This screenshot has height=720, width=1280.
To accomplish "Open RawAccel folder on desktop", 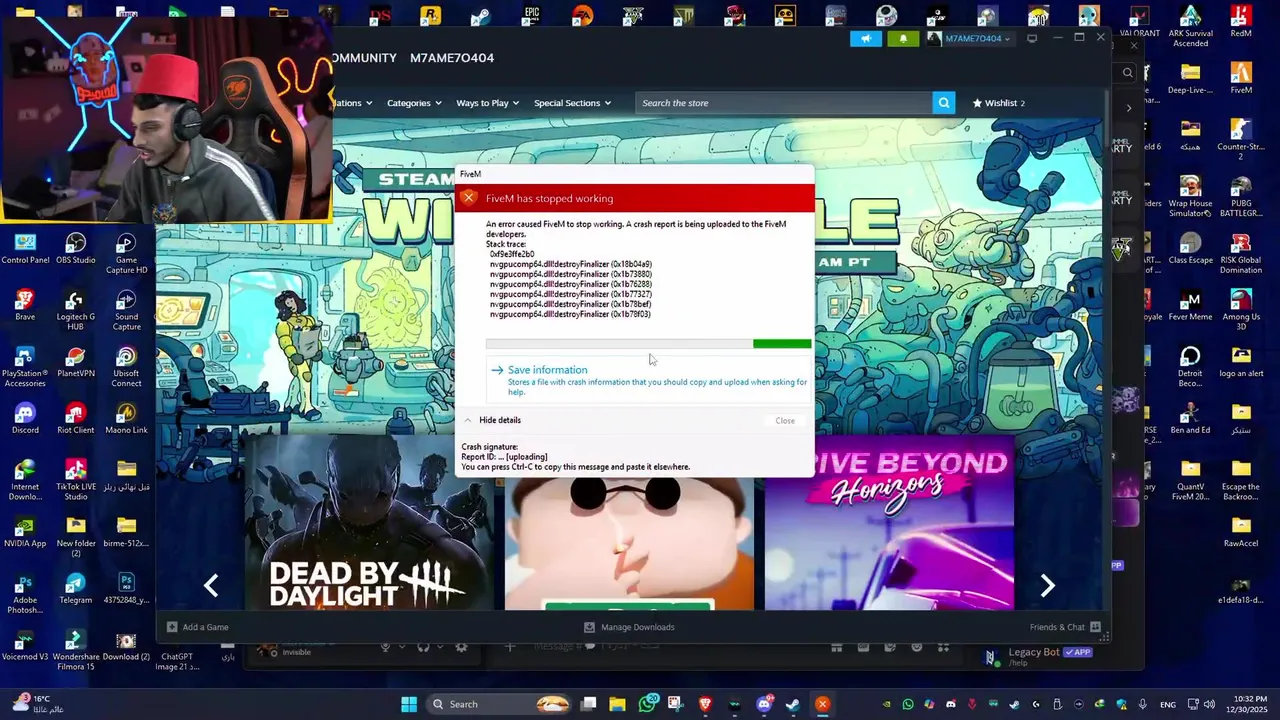I will click(x=1241, y=531).
